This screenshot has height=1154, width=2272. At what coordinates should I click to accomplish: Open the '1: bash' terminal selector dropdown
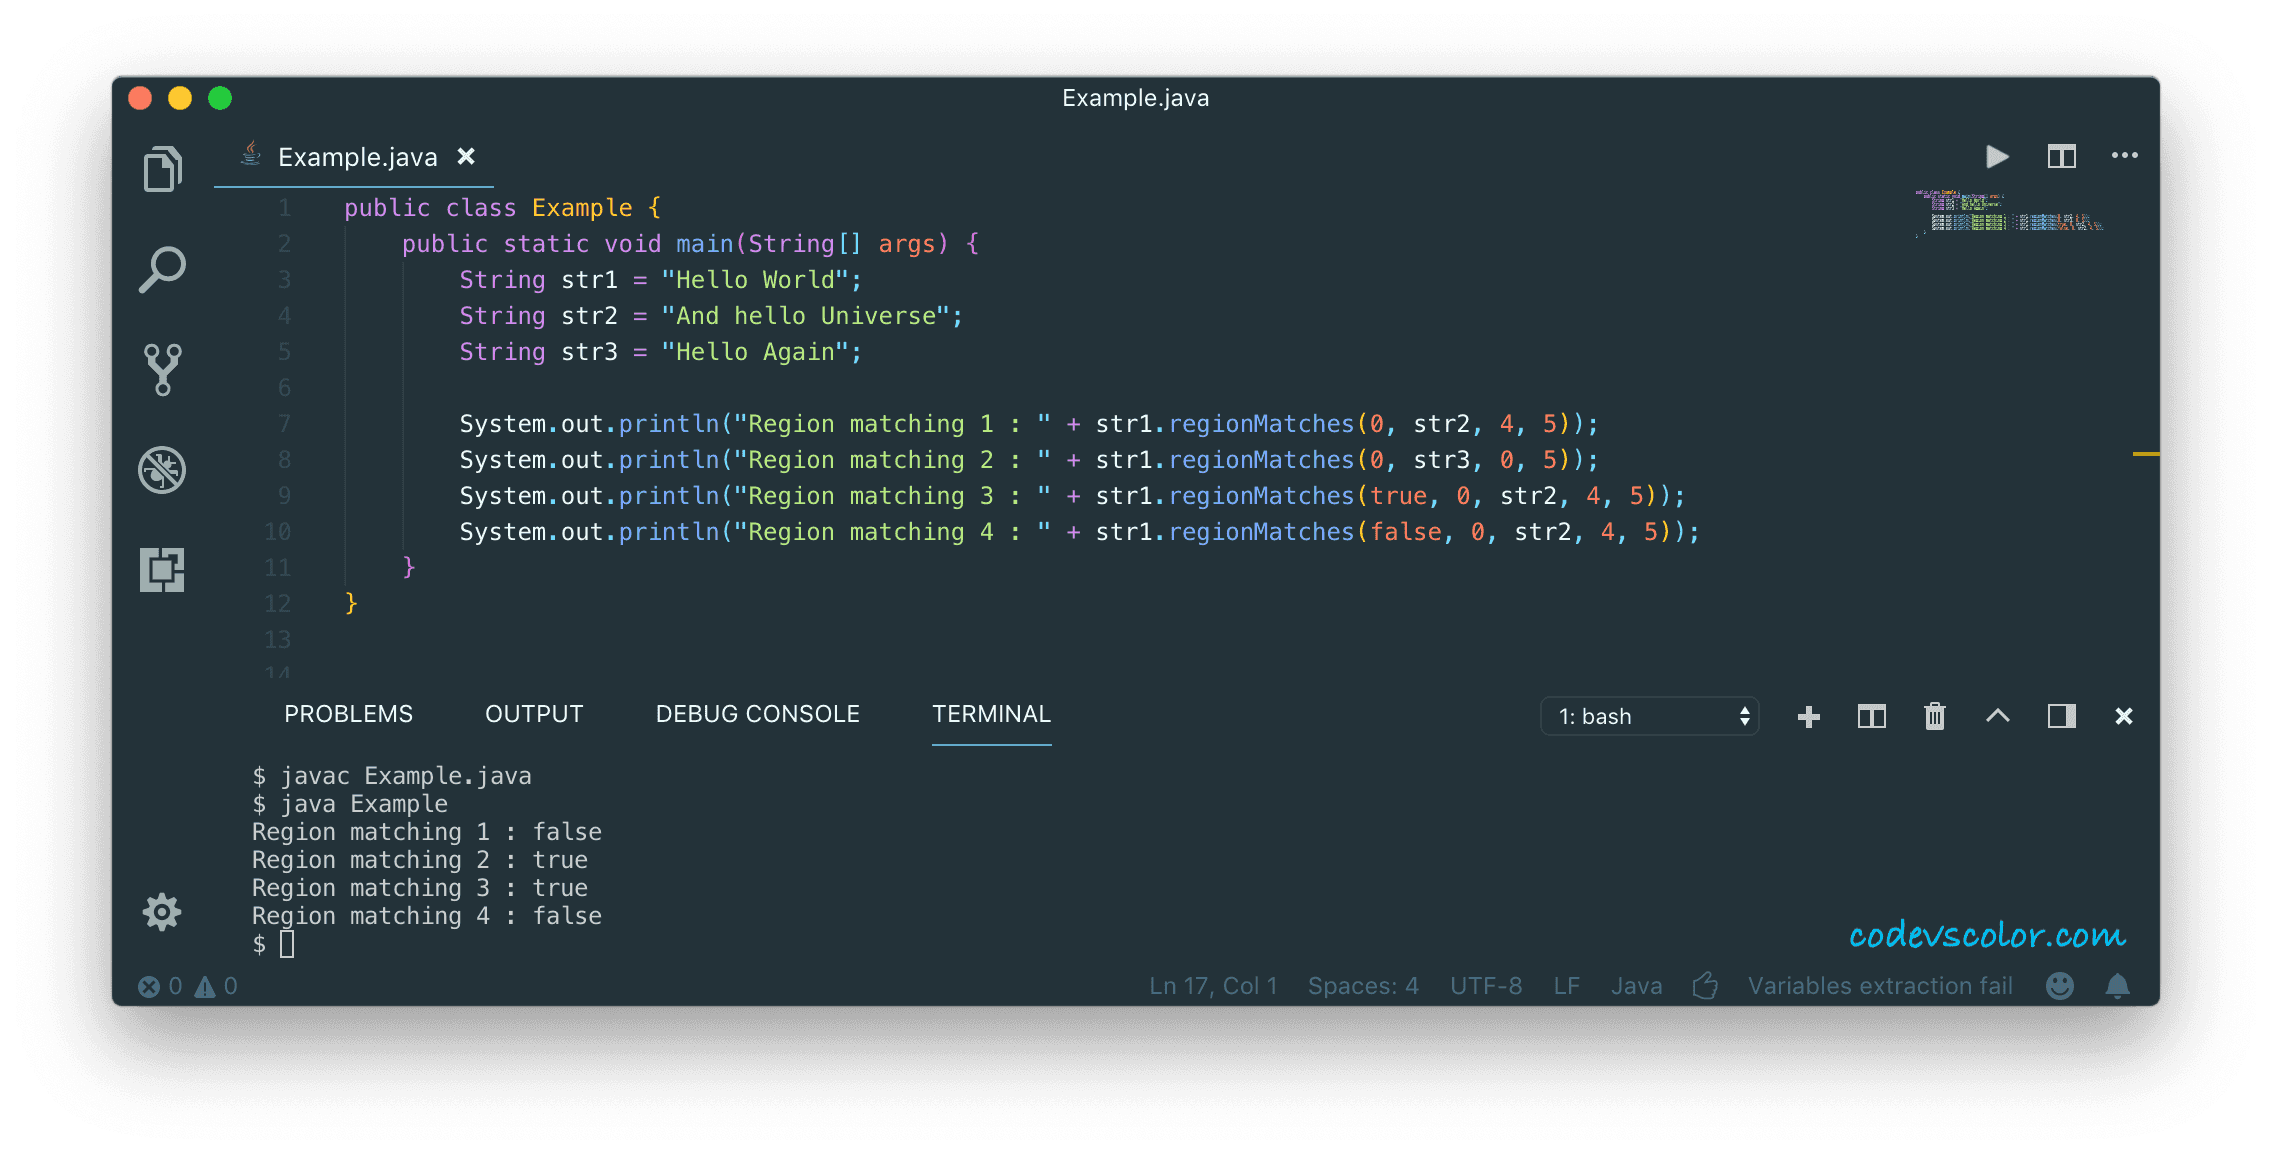(x=1649, y=716)
